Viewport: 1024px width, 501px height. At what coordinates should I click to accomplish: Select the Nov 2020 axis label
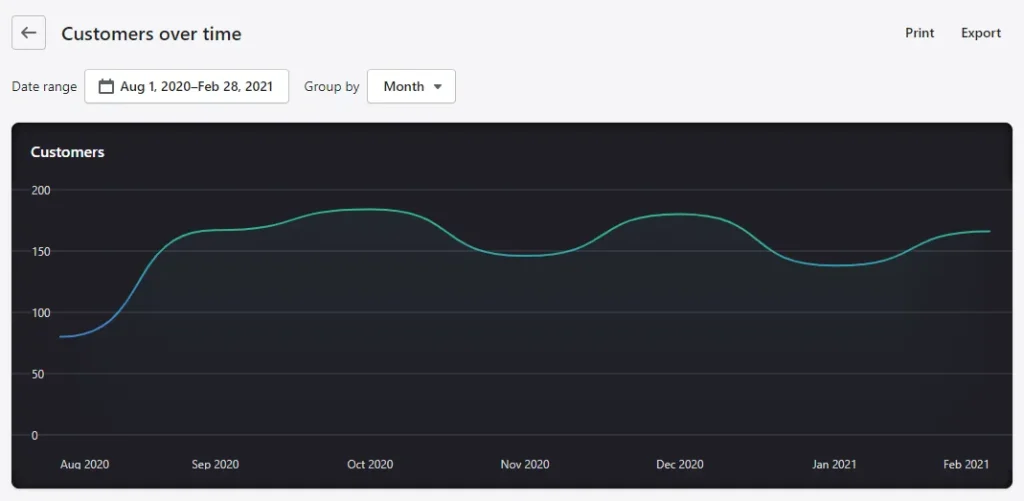[525, 464]
